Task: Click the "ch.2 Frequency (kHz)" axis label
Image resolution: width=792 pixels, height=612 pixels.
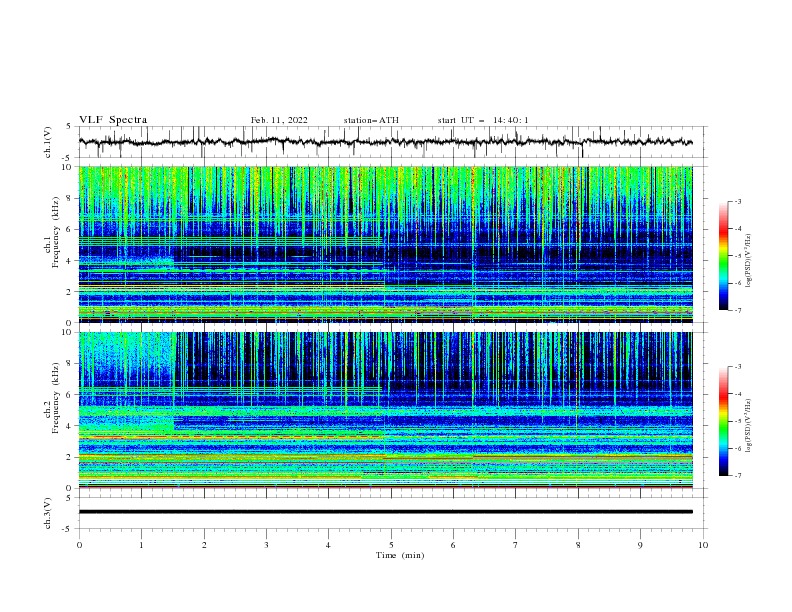Action: [x=52, y=398]
